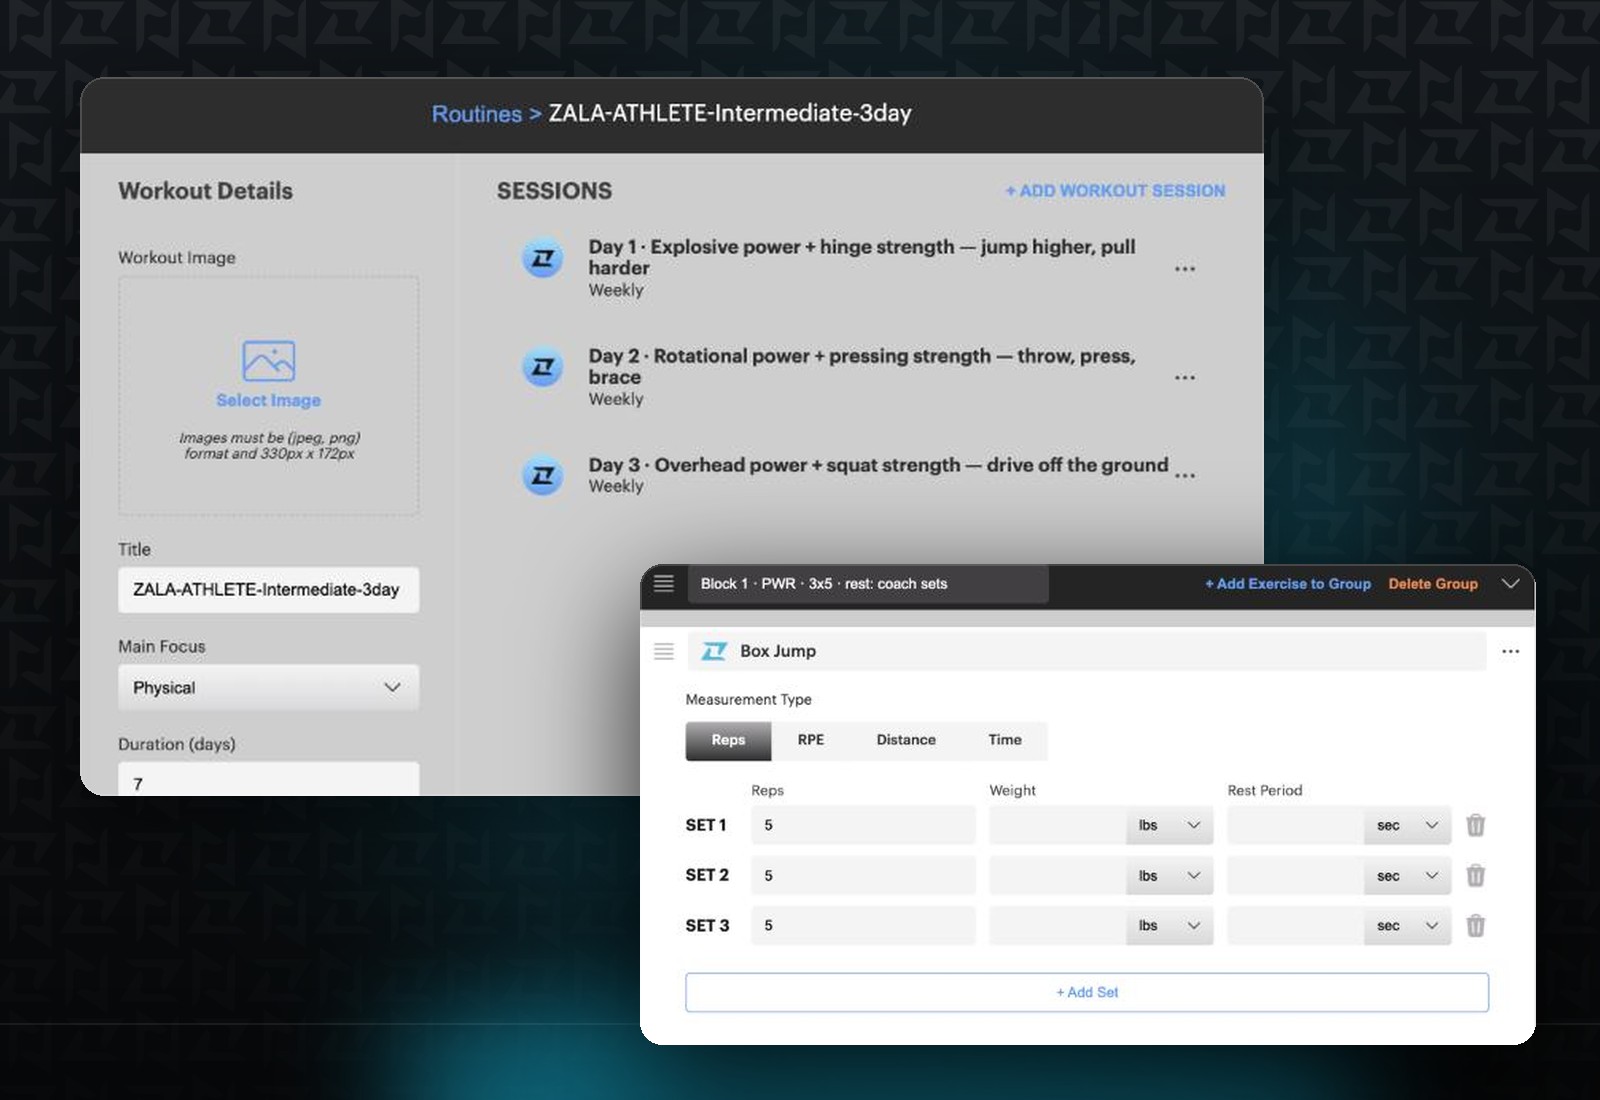1600x1100 pixels.
Task: Open the SET 1 rest period sec dropdown
Action: [x=1407, y=825]
